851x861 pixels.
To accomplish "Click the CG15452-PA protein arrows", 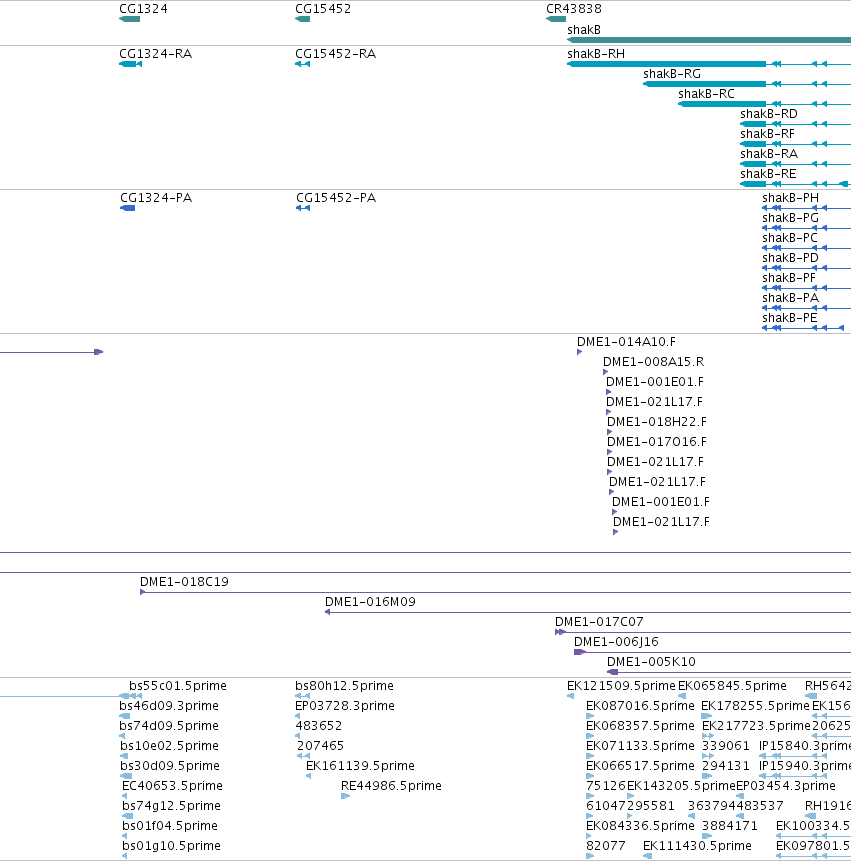I will click(303, 208).
